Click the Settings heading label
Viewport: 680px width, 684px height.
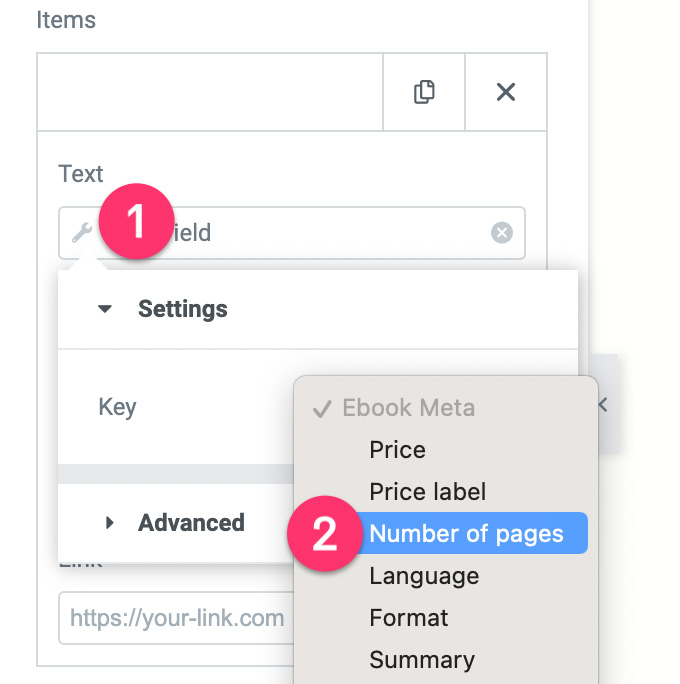coord(182,309)
